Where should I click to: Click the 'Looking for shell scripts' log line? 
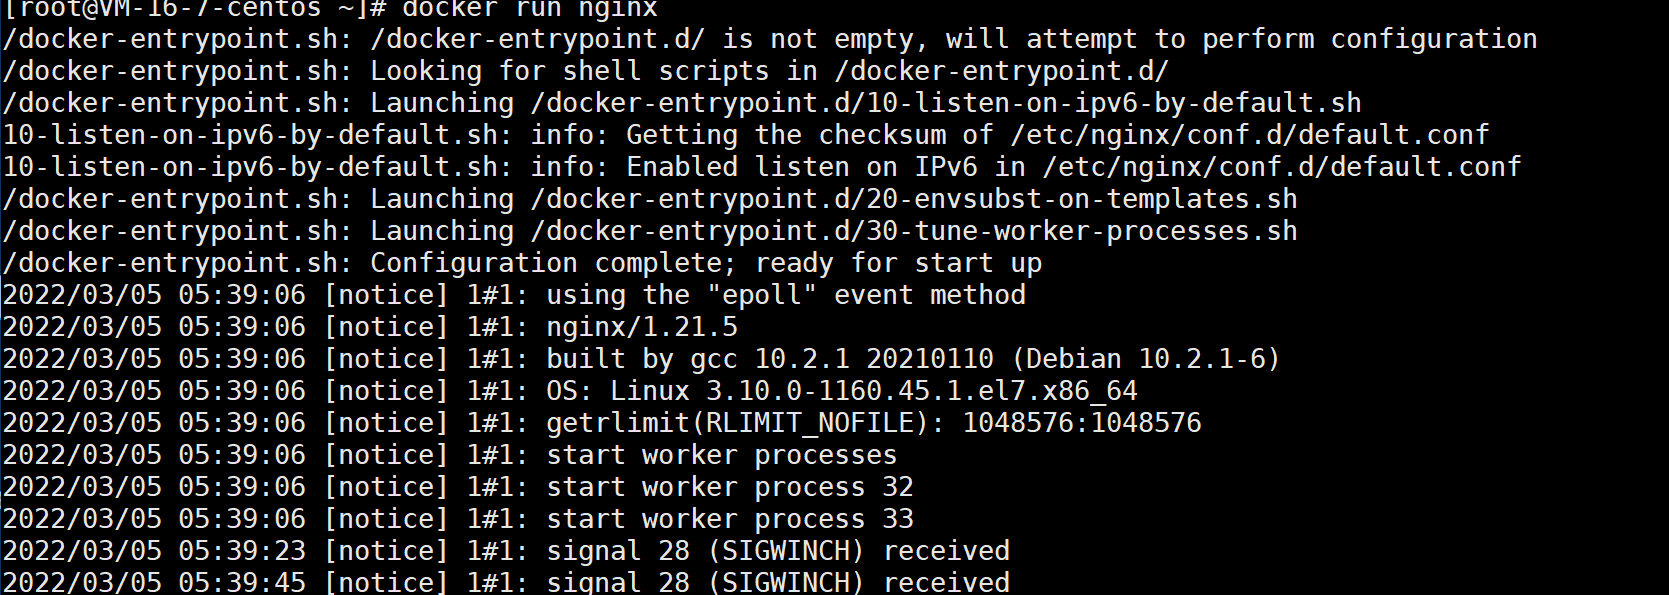[586, 71]
